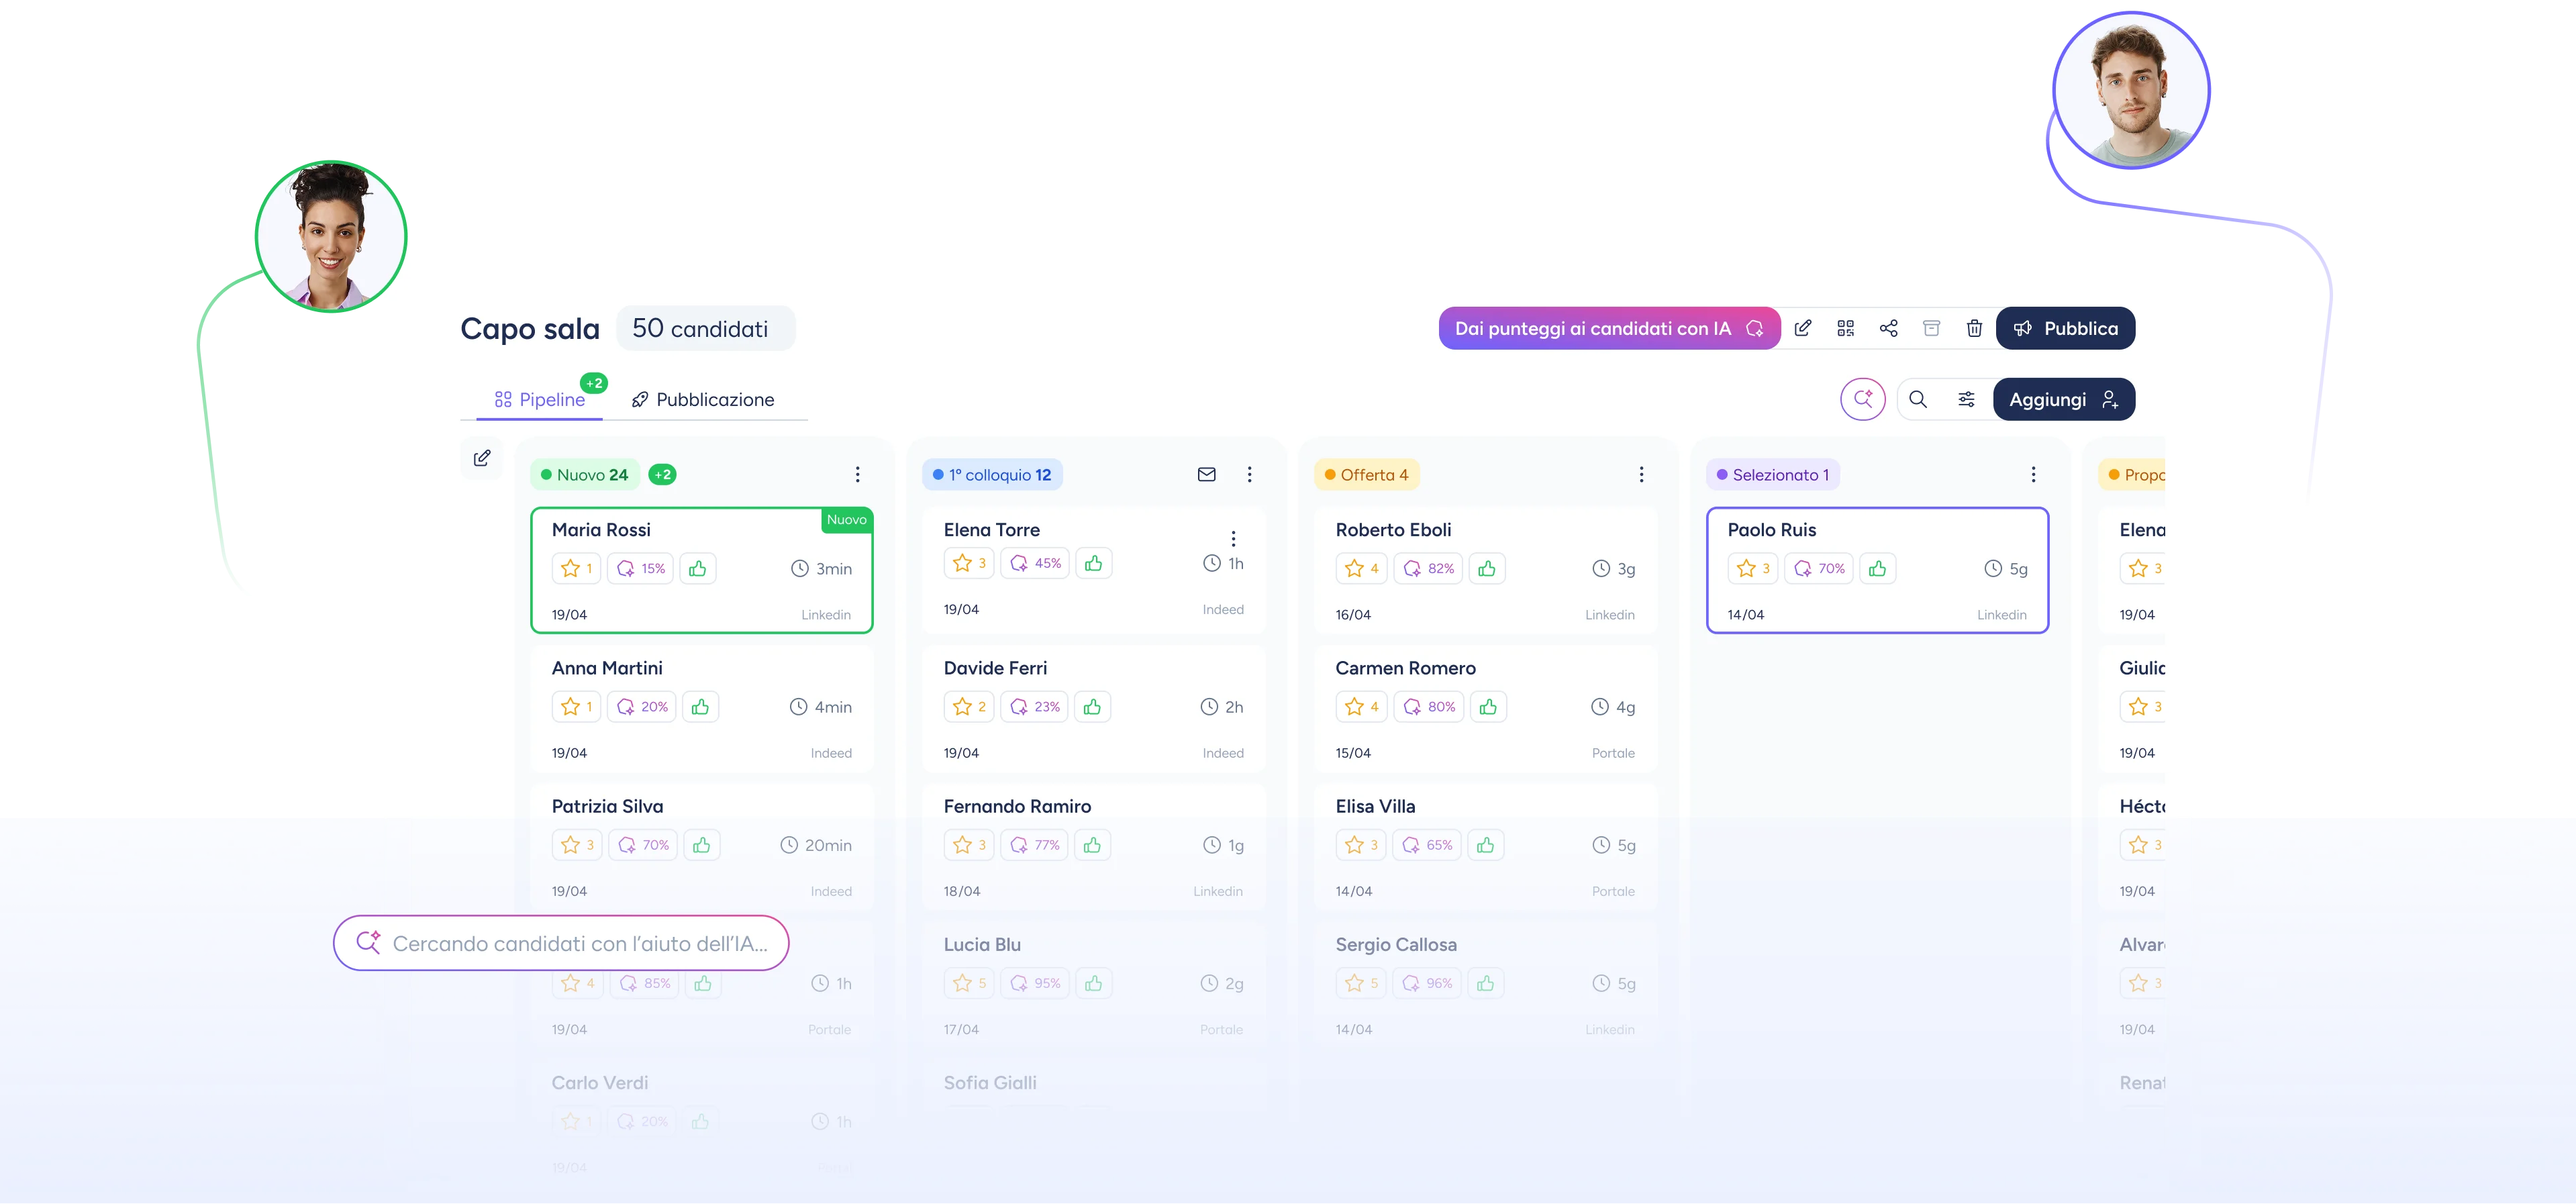Click the AI search icon in the pink circle
Viewport: 2576px width, 1204px height.
click(x=1863, y=399)
